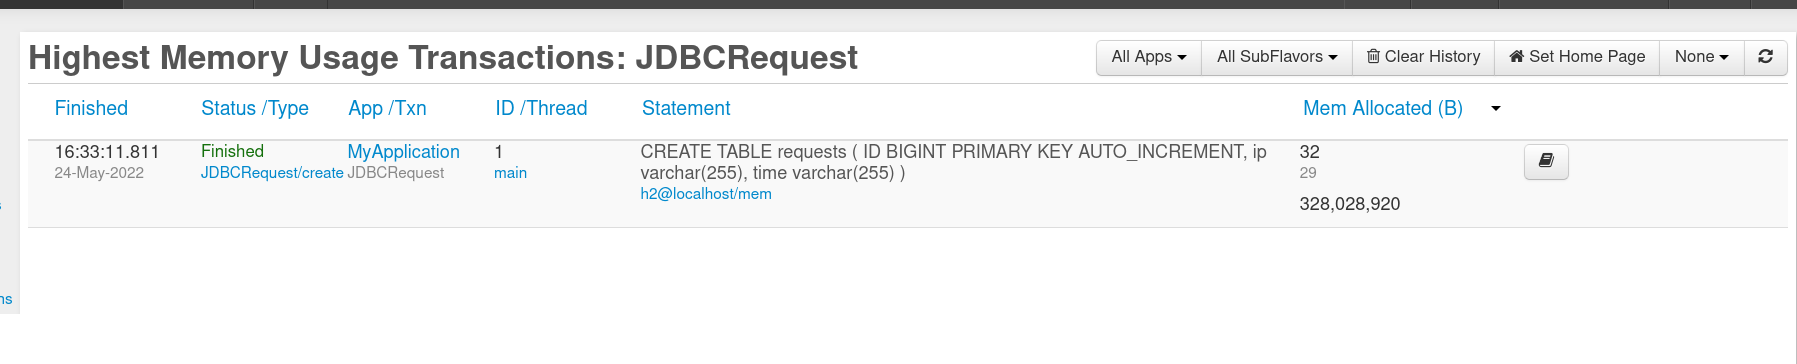The image size is (1797, 364).
Task: Sort by the Finished column header
Action: [x=91, y=108]
